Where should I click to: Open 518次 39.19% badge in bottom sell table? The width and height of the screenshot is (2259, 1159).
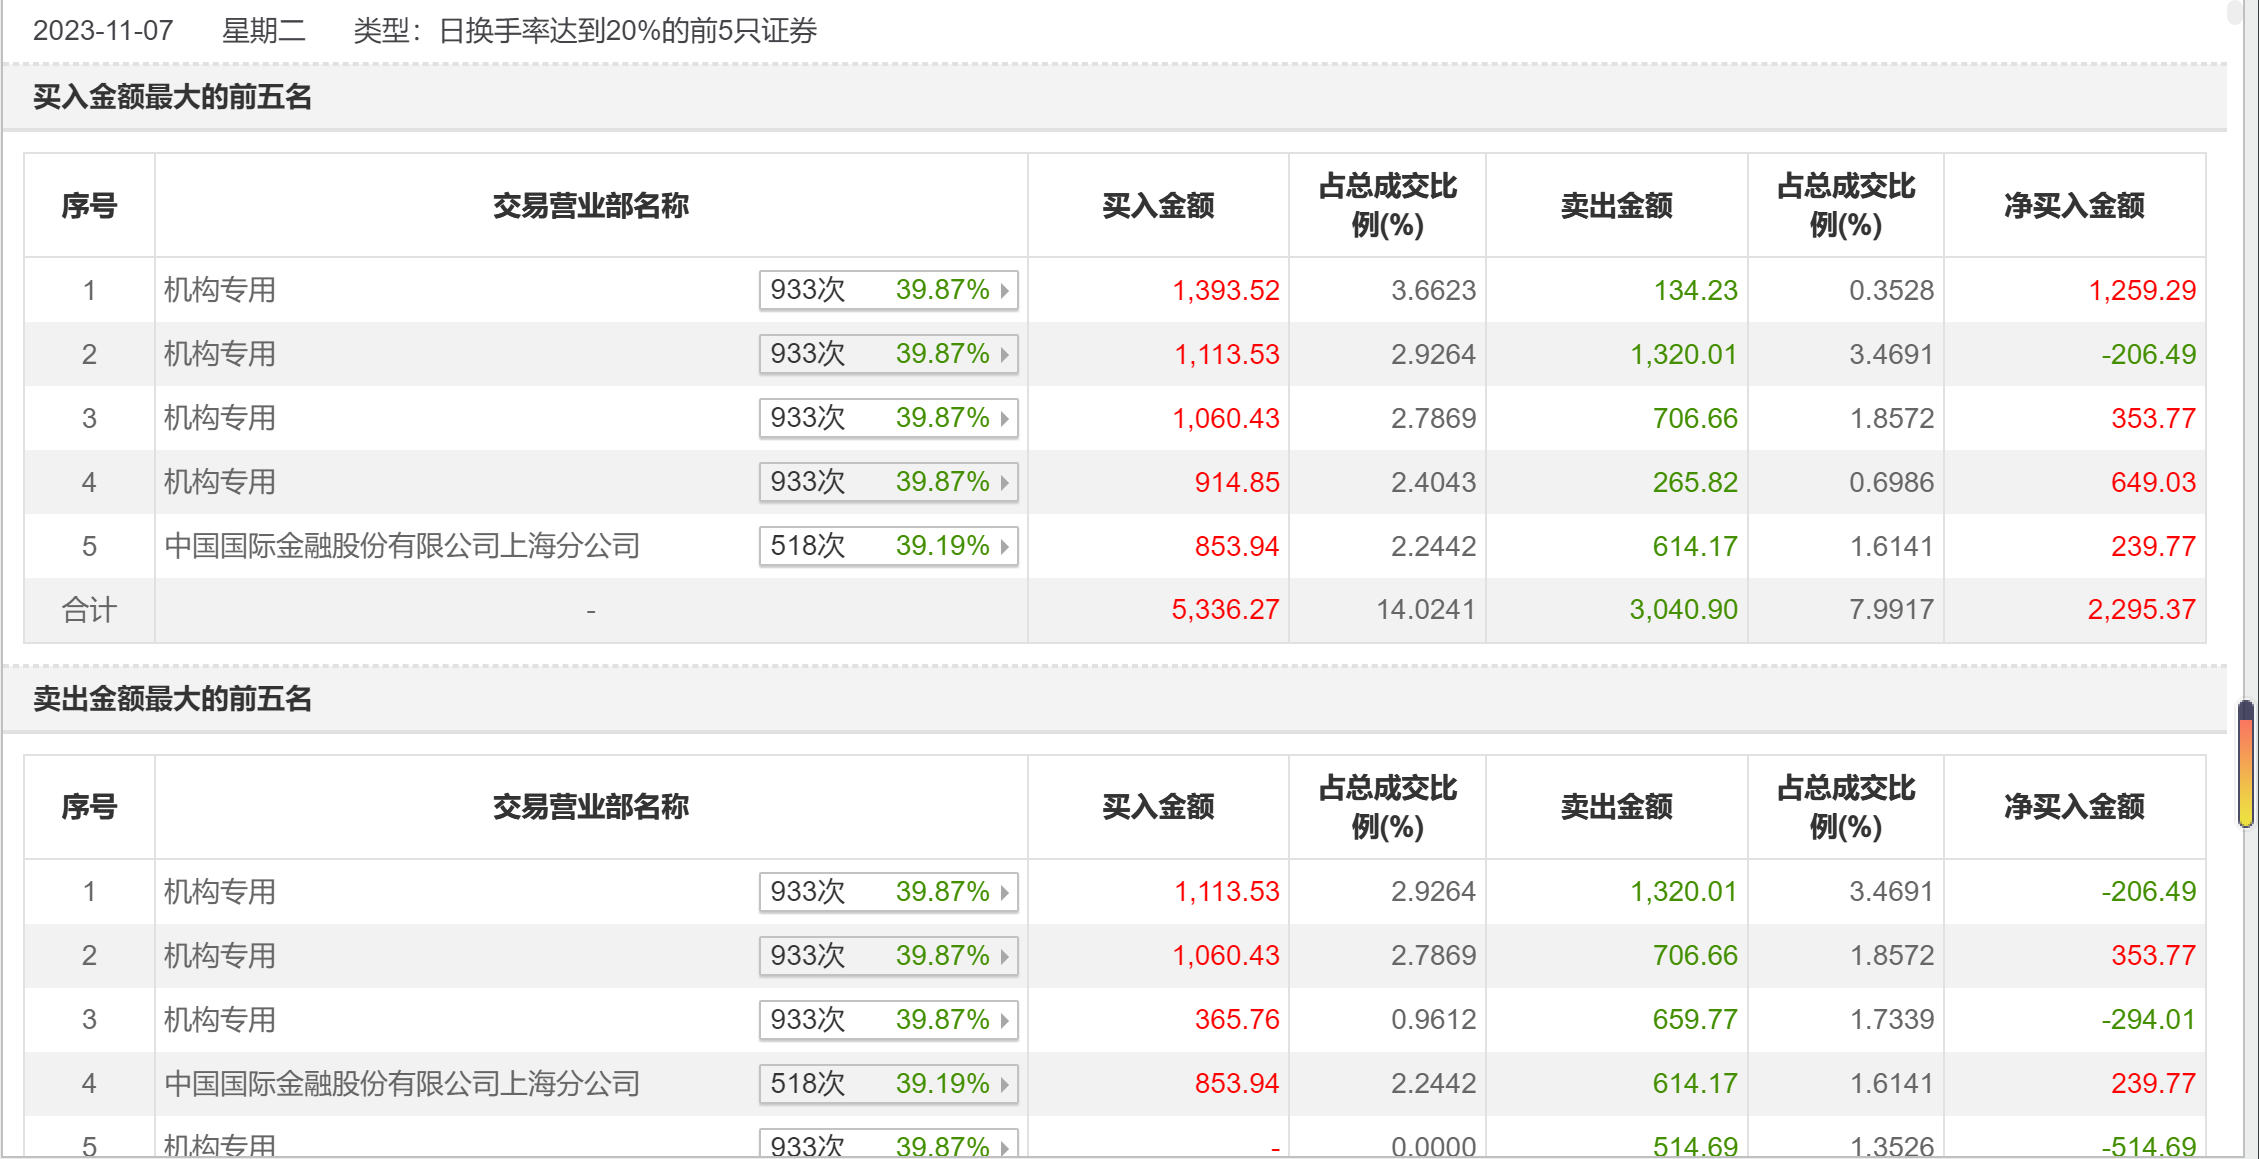pos(888,1084)
